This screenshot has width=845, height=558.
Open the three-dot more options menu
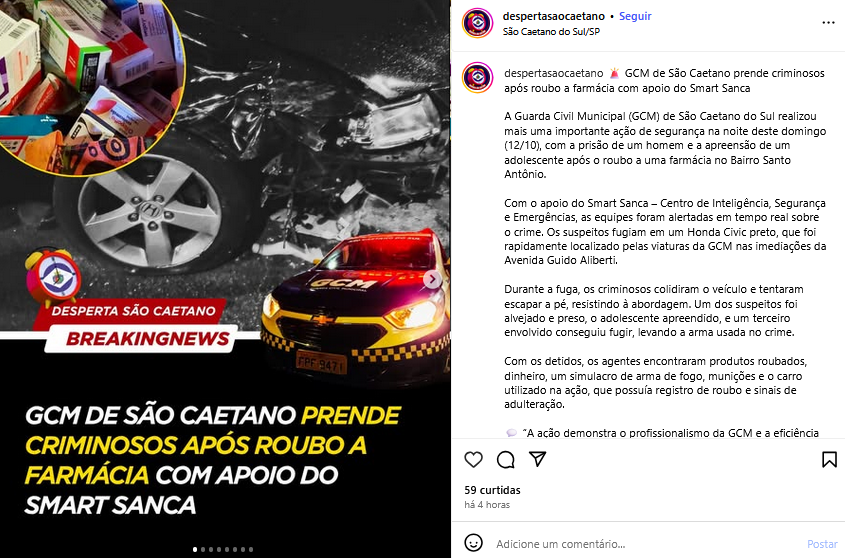828,23
